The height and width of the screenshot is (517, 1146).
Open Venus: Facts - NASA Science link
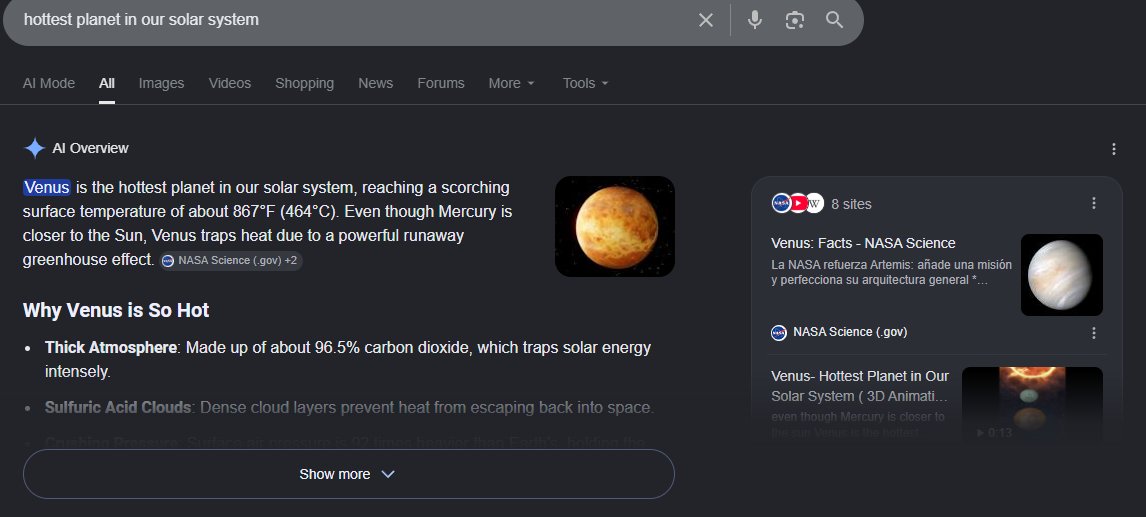(x=863, y=243)
